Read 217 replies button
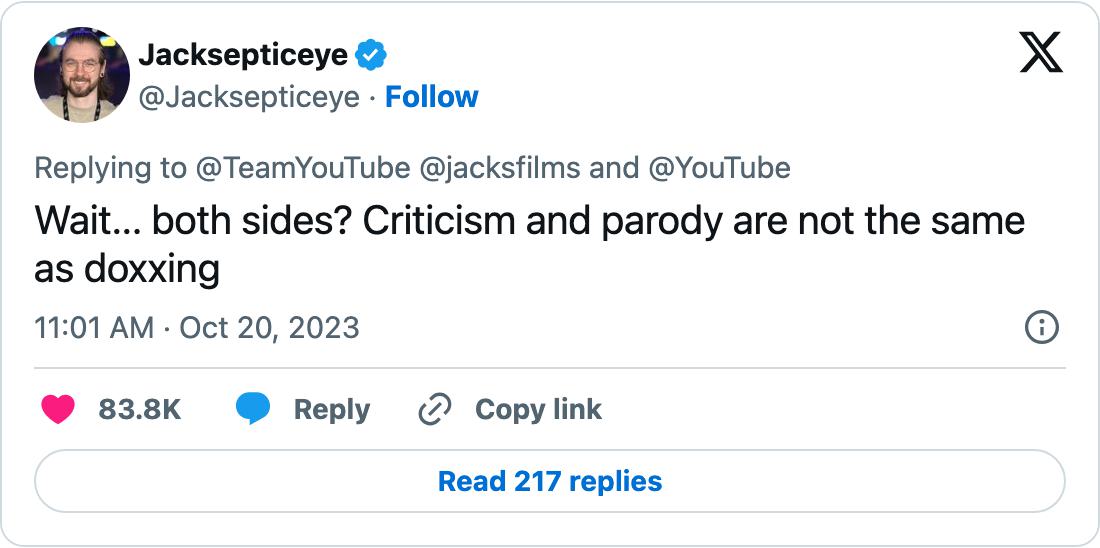1100x548 pixels. pos(550,481)
